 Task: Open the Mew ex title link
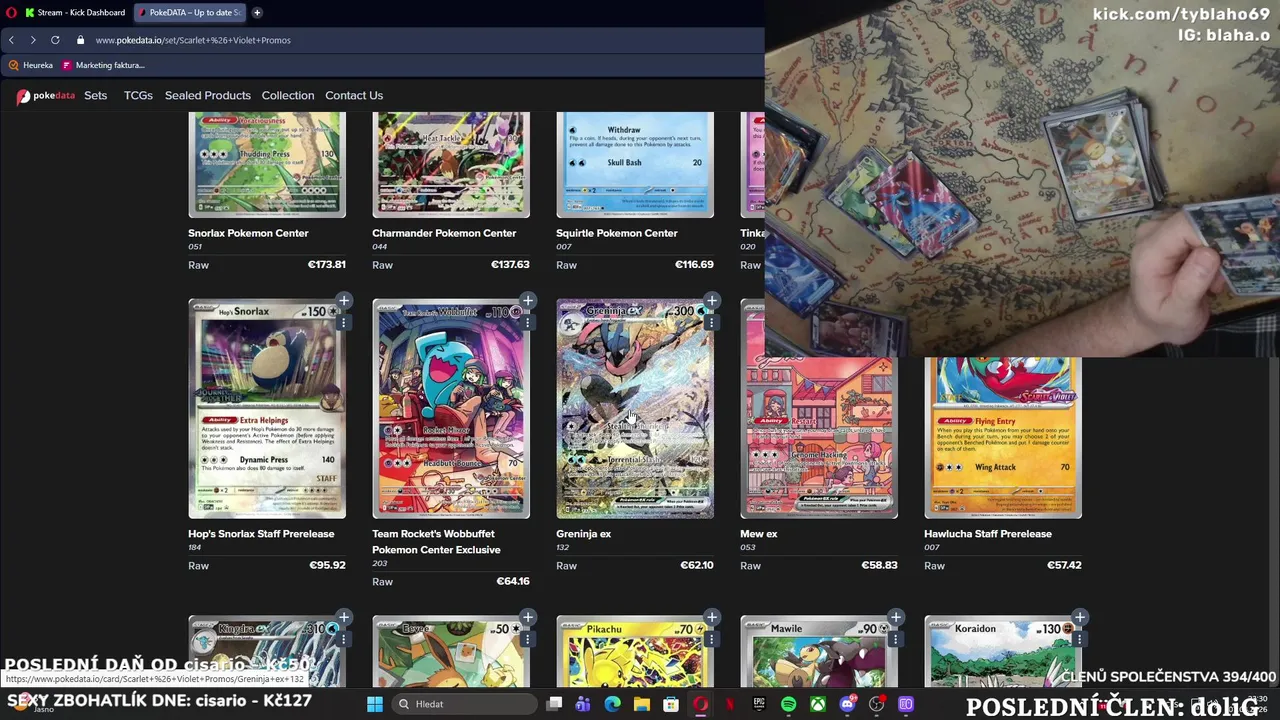click(758, 534)
